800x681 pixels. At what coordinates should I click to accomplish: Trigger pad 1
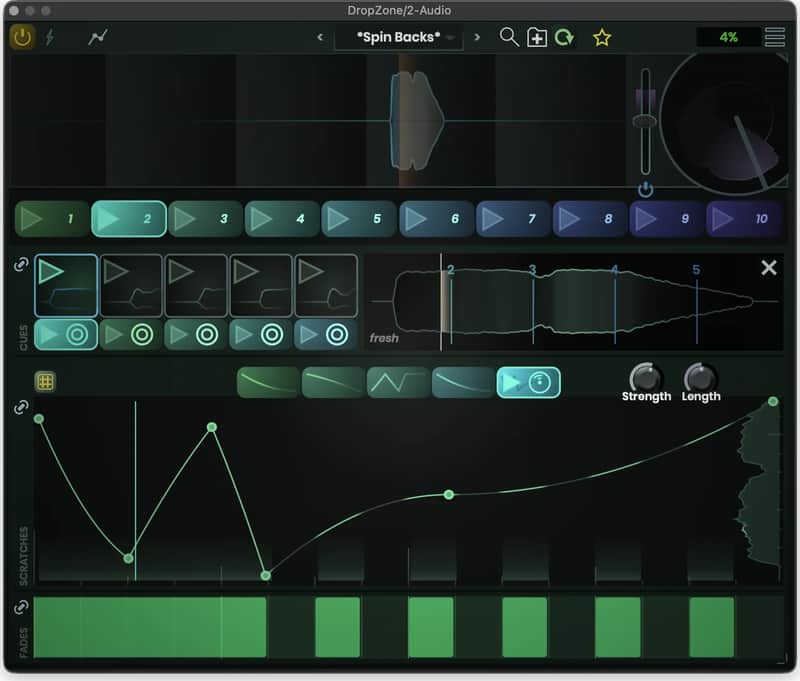52,219
